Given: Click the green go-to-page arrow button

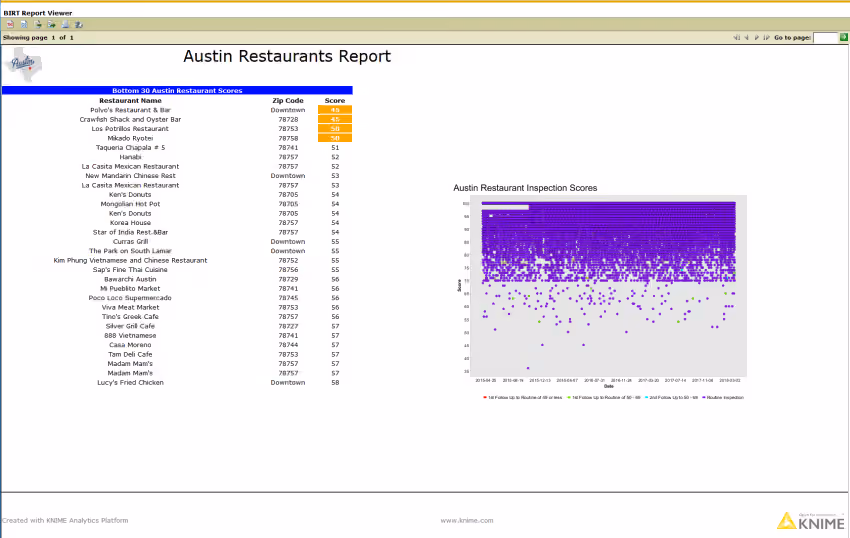Looking at the screenshot, I should click(x=843, y=37).
